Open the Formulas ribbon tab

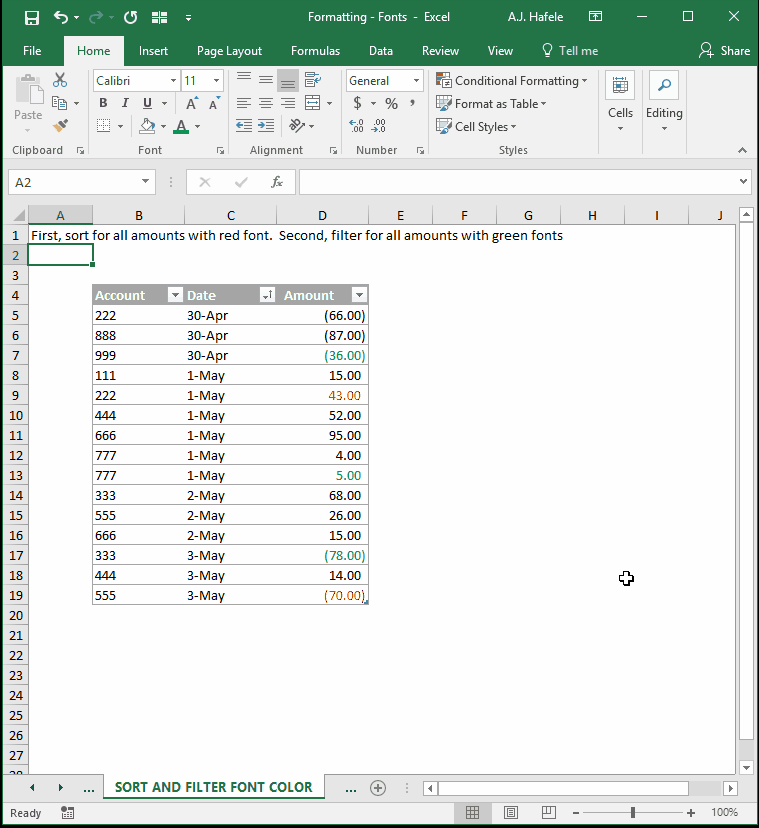(315, 51)
